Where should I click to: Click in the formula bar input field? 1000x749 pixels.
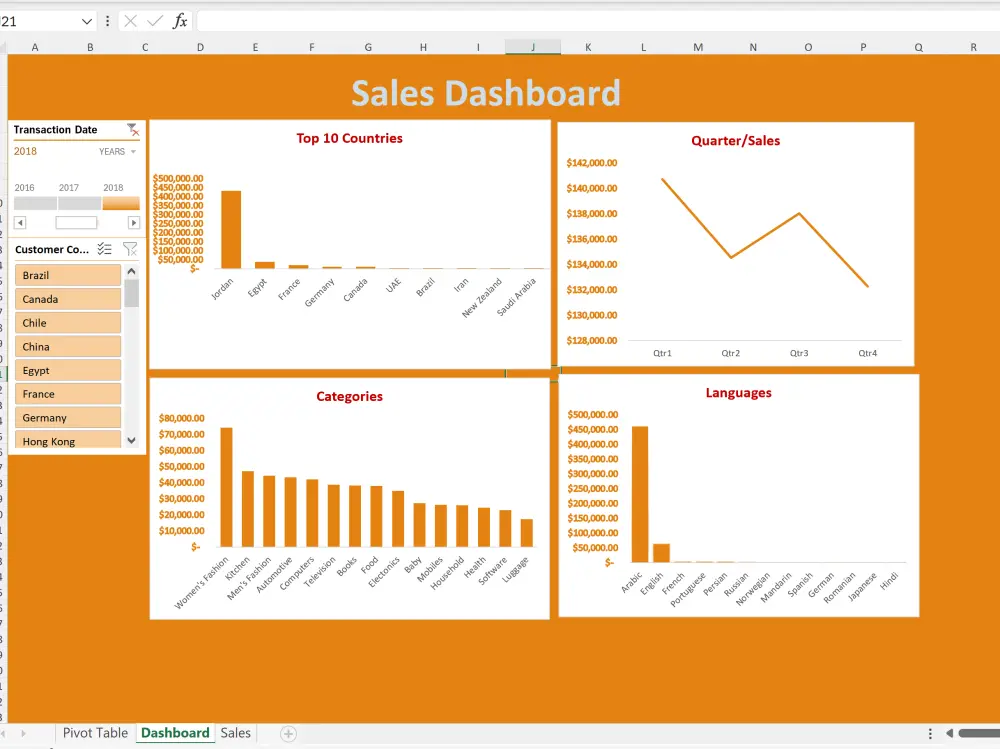click(x=598, y=21)
